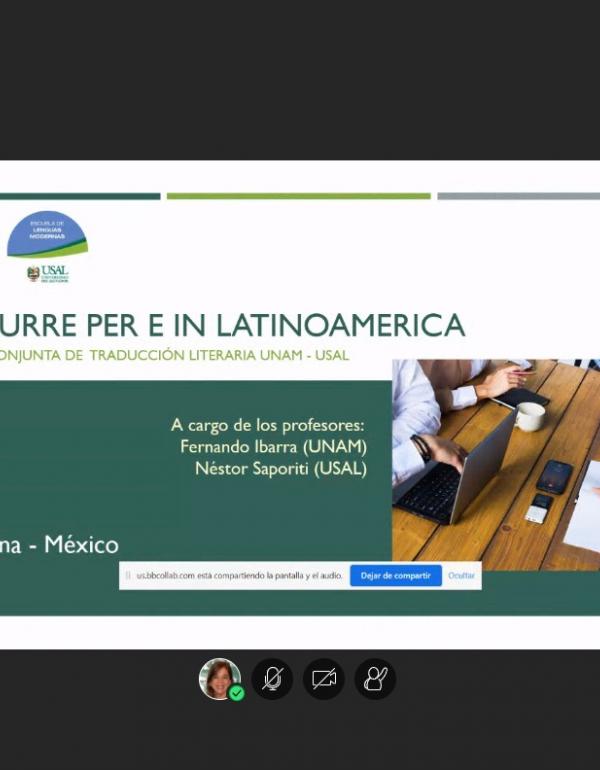Click the smartphone on the wooden table
The height and width of the screenshot is (770, 600).
554,476
